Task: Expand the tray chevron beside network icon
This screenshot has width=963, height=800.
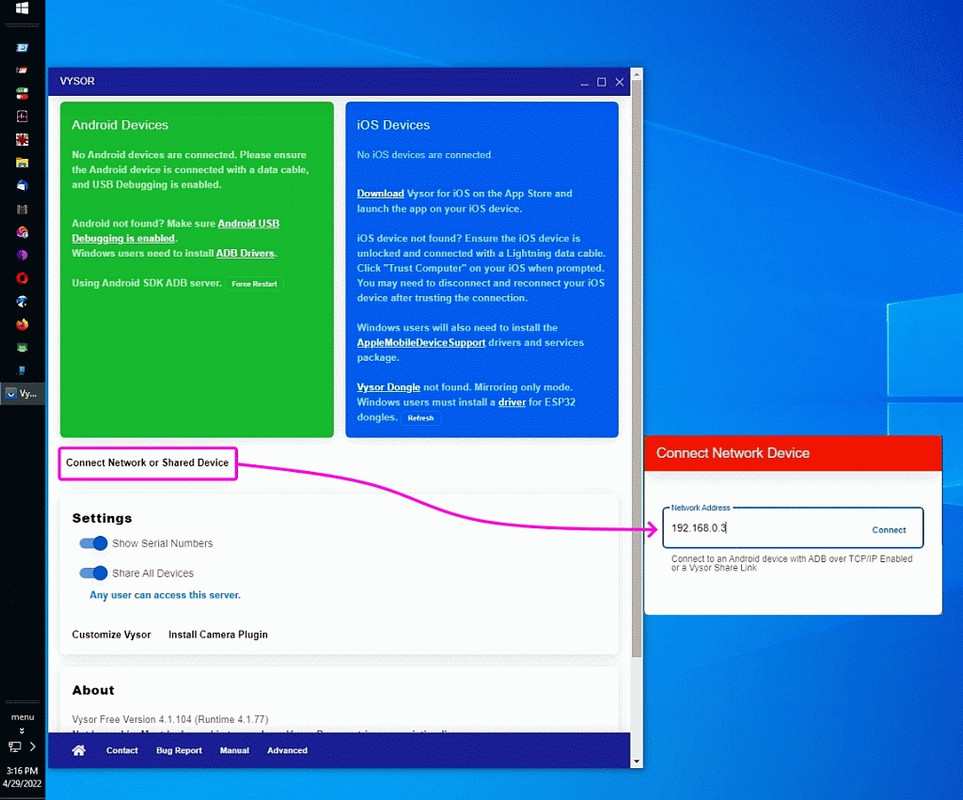Action: click(33, 747)
